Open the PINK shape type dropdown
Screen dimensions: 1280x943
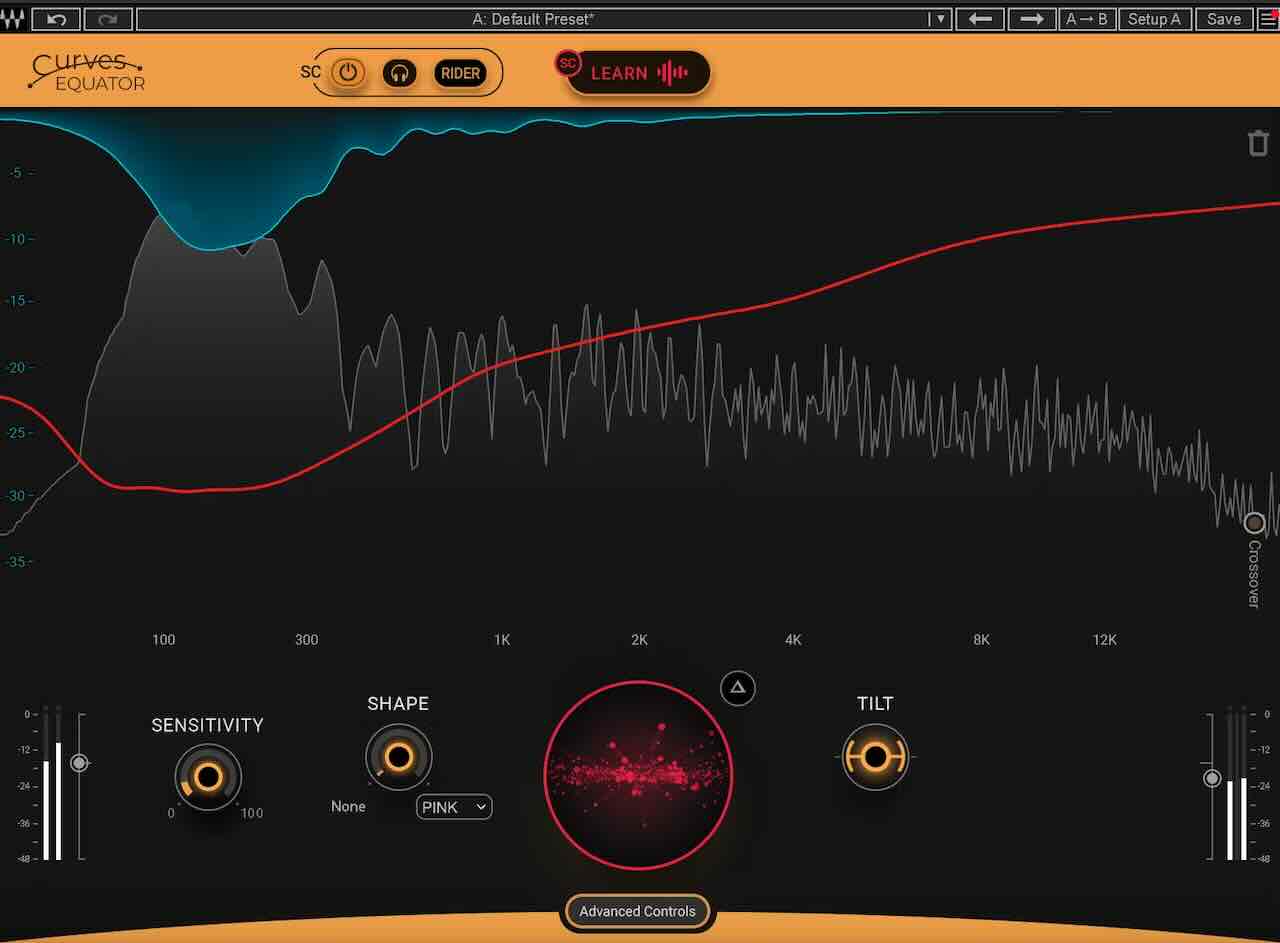click(454, 807)
